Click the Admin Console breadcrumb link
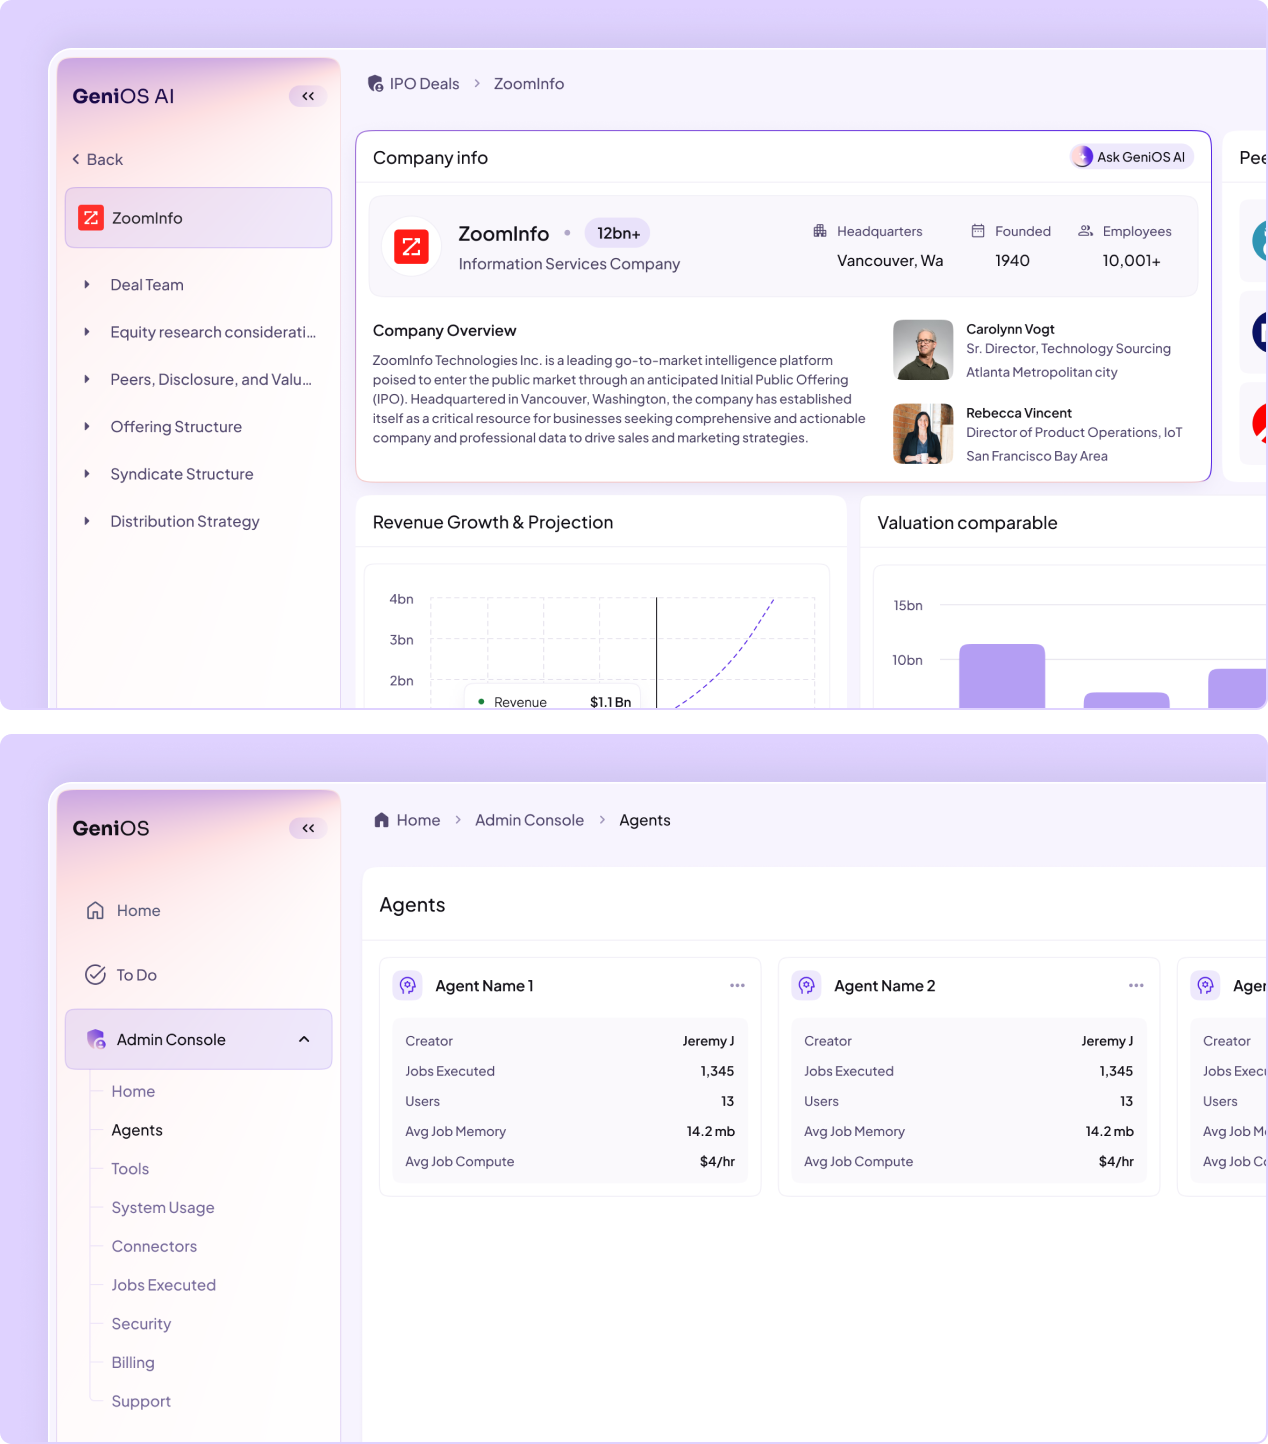 point(529,820)
